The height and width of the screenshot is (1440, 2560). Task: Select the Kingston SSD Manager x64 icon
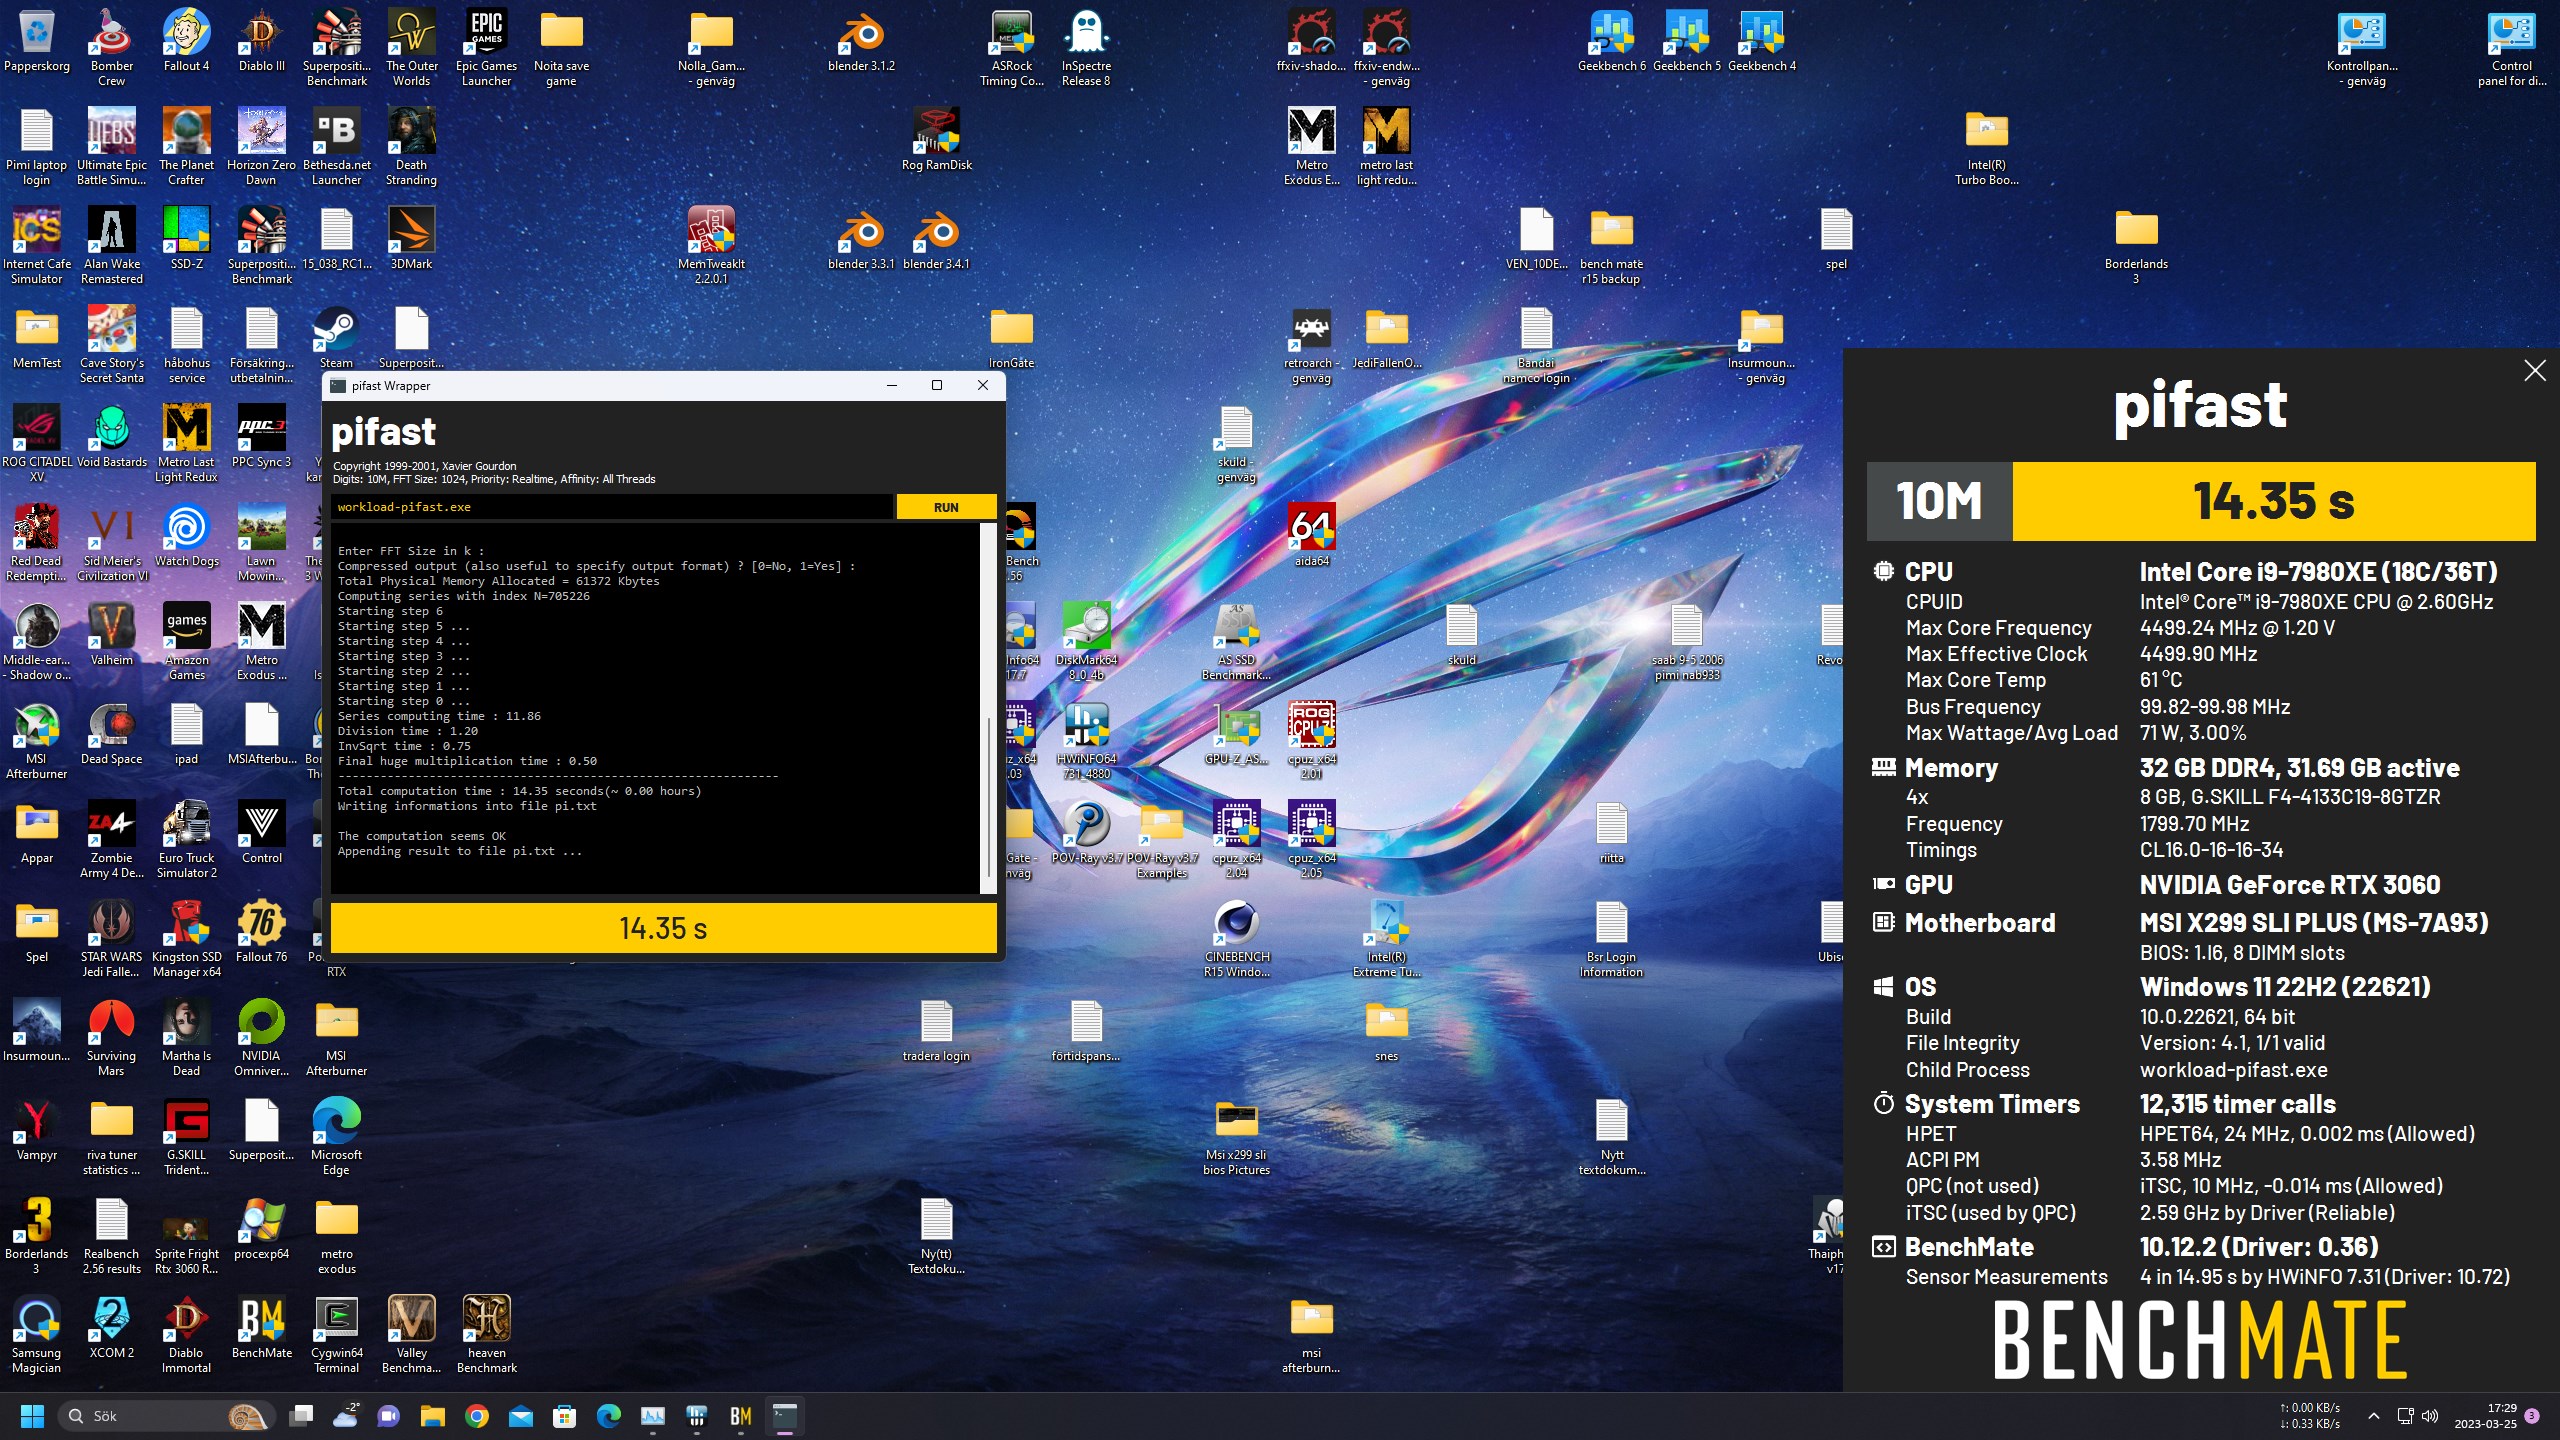point(187,938)
